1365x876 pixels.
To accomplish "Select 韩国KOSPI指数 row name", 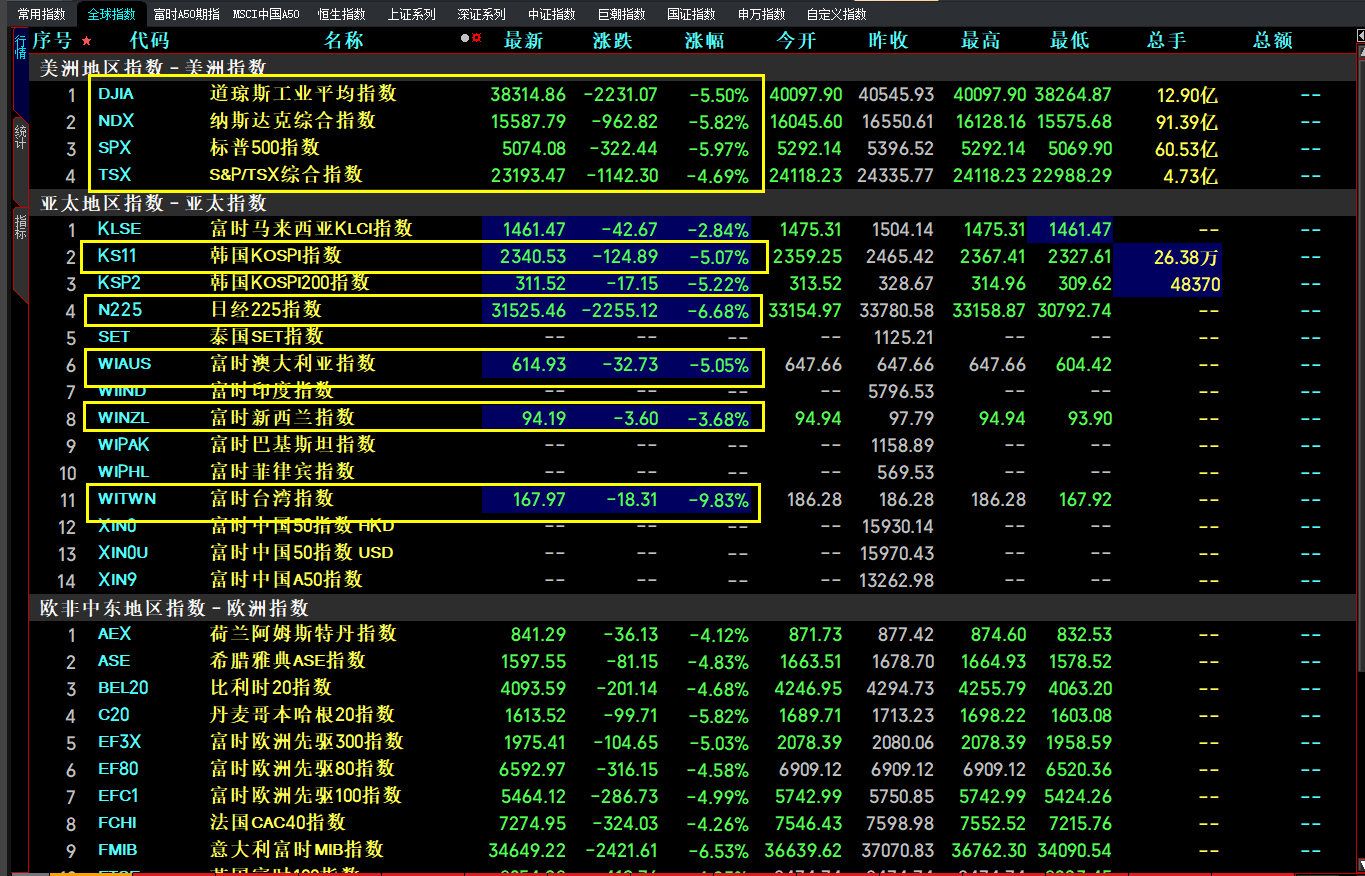I will coord(276,256).
